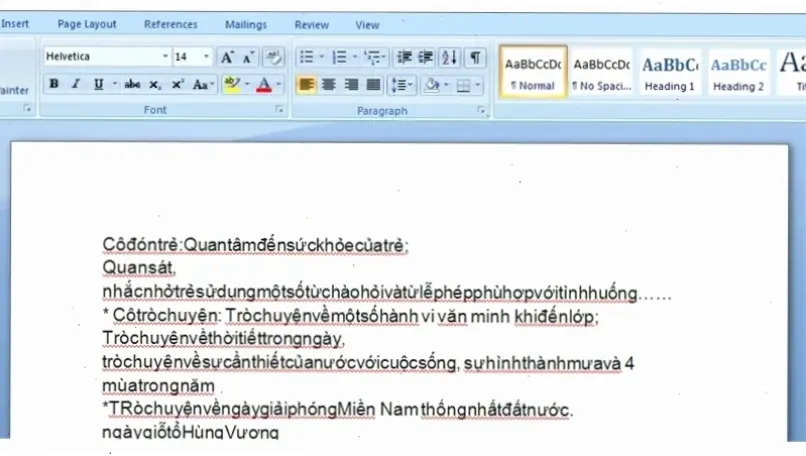This screenshot has width=806, height=456.
Task: Toggle Show/Hide paragraph marks
Action: [475, 57]
